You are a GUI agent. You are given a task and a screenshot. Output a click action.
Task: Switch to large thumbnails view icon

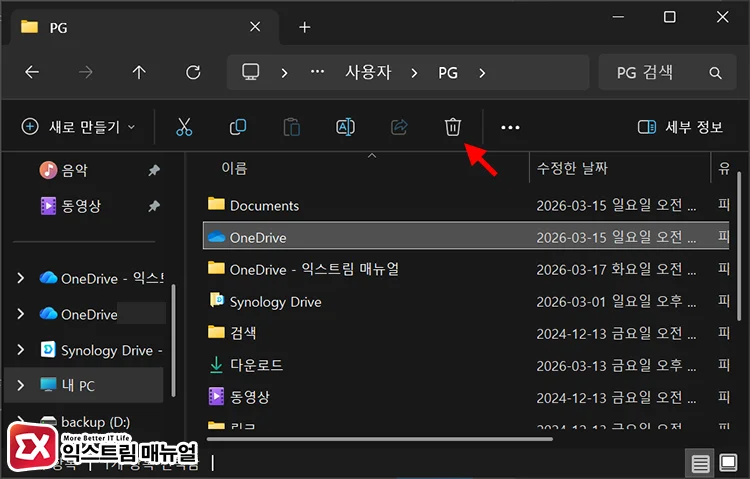728,463
